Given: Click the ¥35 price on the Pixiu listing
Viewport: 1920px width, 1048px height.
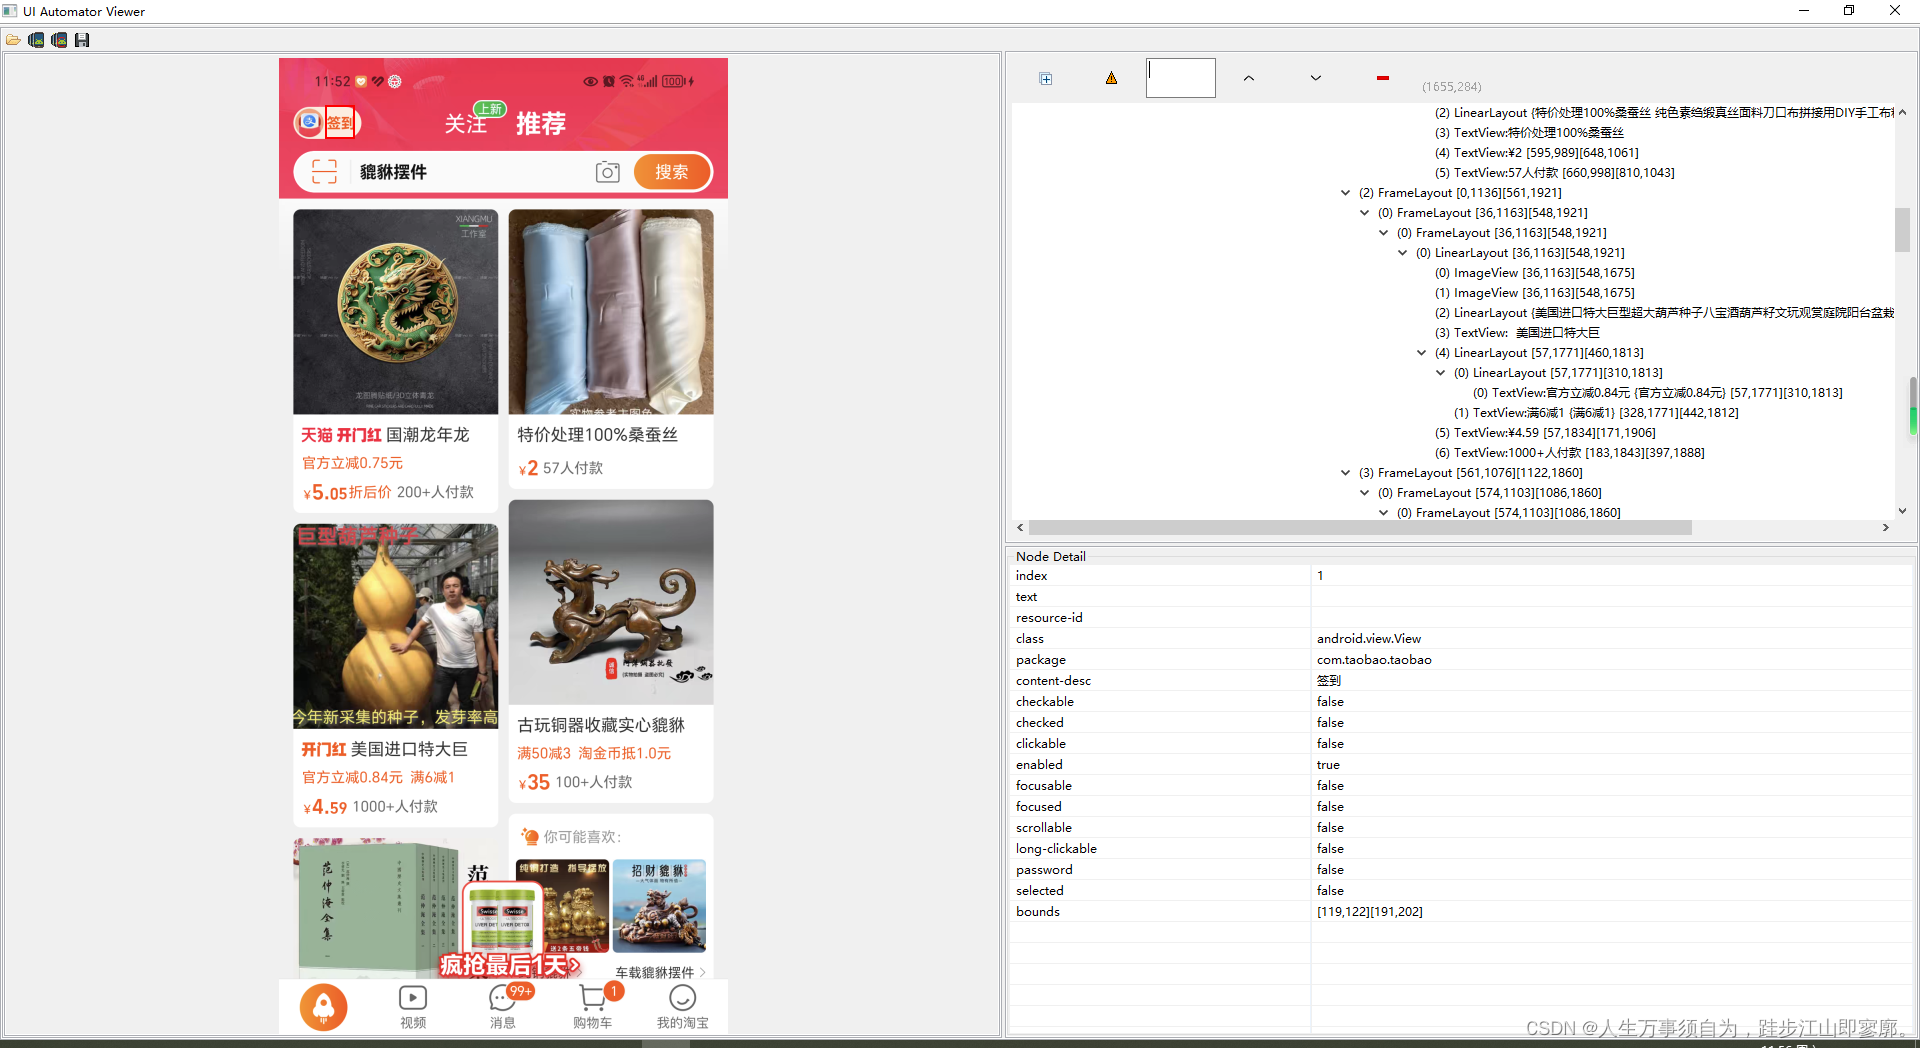Looking at the screenshot, I should pos(535,782).
